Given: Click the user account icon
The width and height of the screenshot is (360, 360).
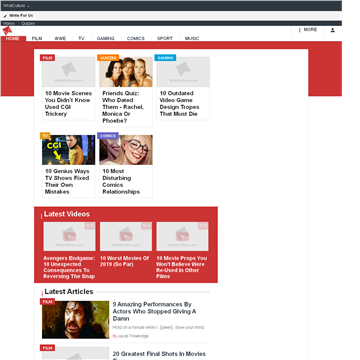Looking at the screenshot, I should pos(333,30).
